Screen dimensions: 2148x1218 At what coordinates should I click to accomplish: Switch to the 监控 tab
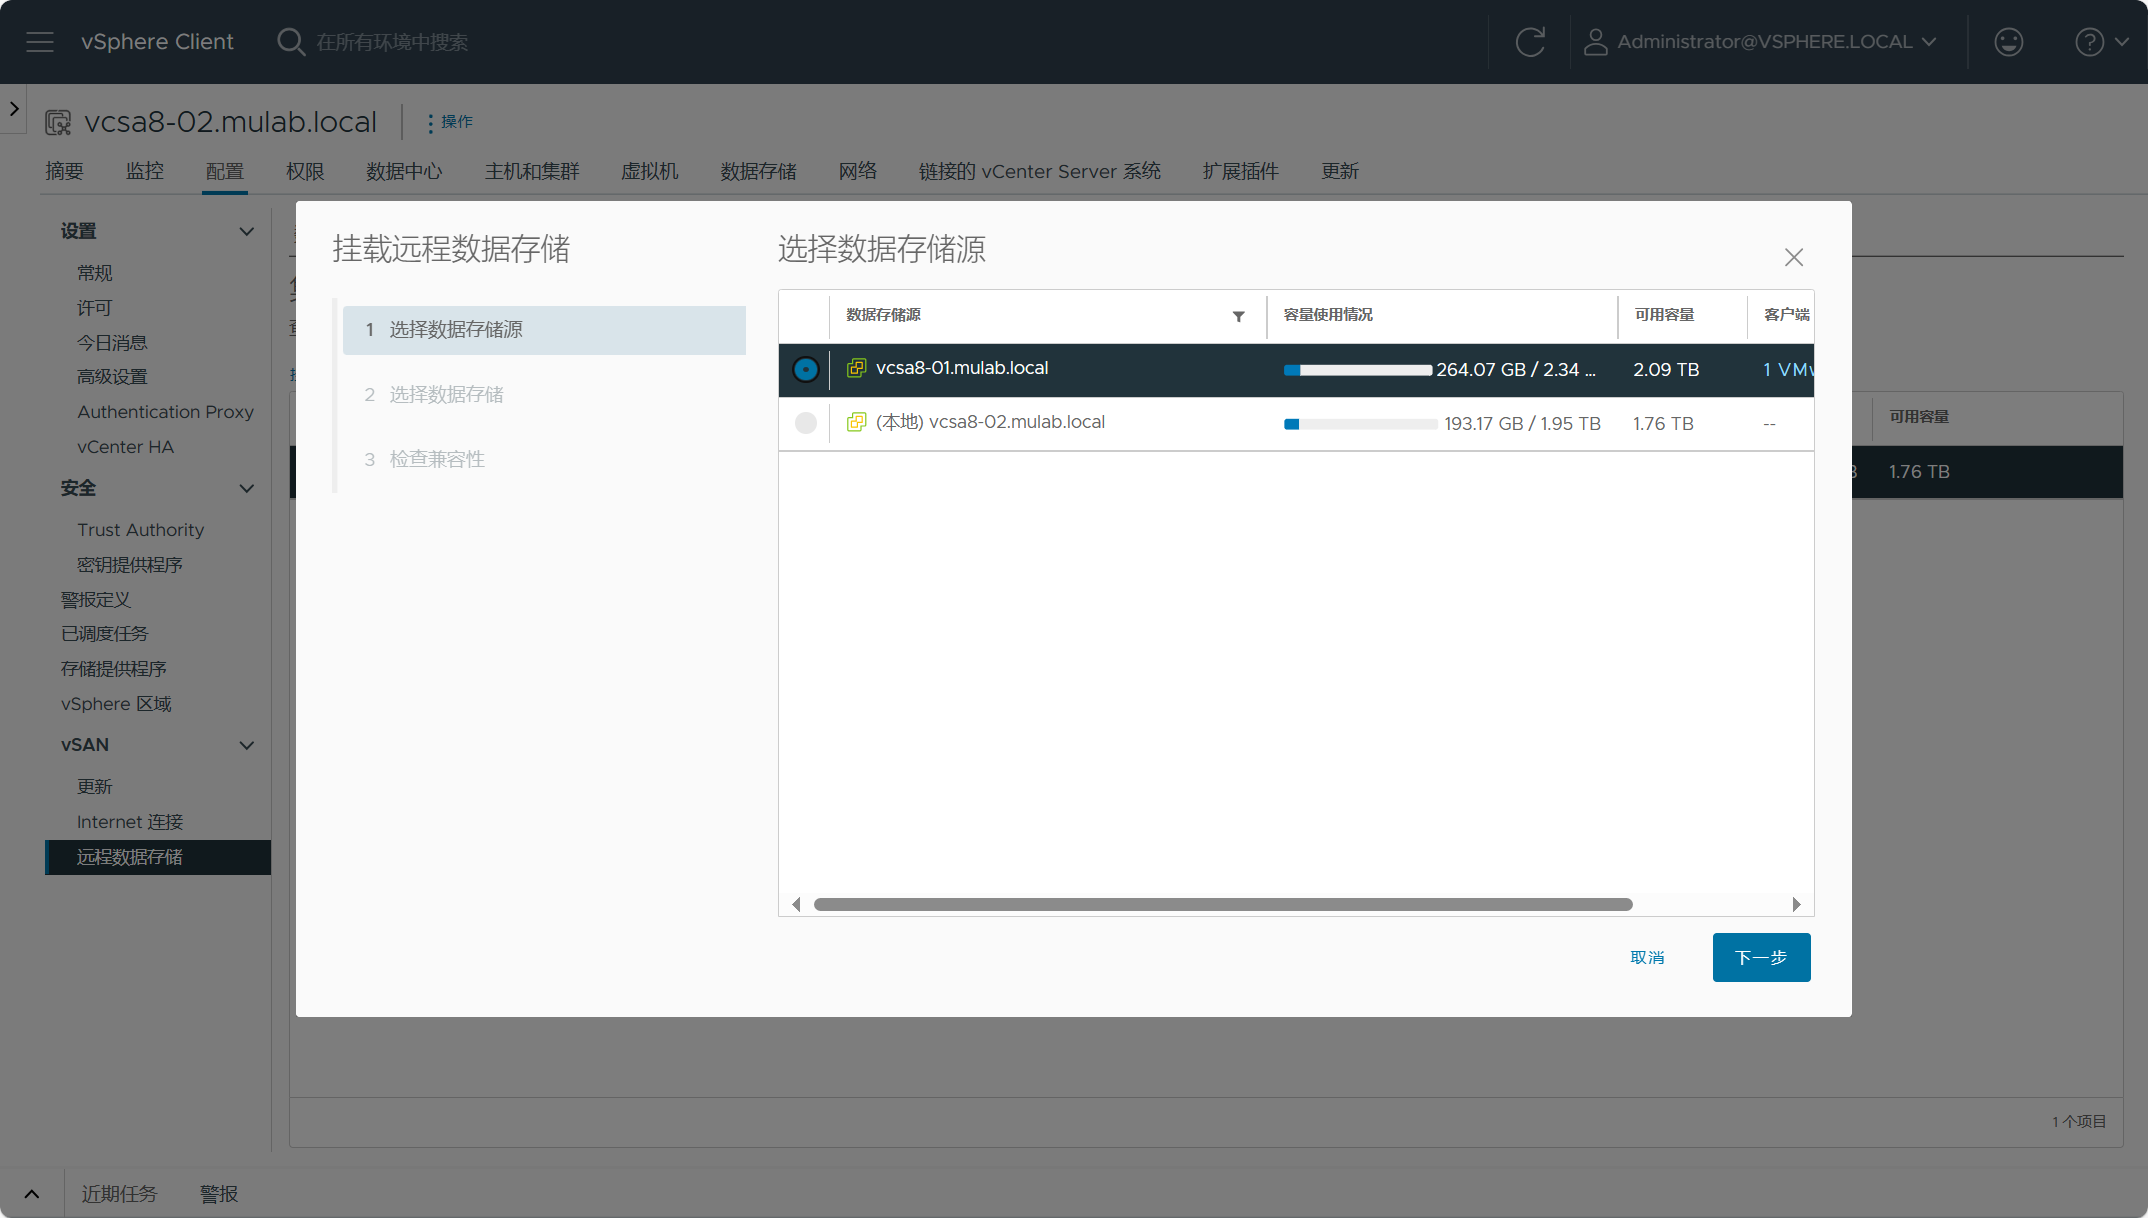click(144, 171)
